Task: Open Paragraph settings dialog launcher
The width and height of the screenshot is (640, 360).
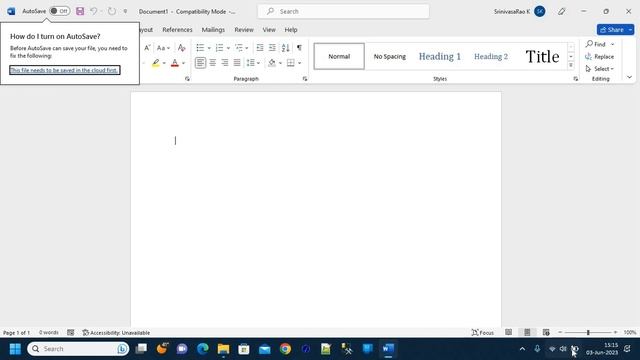Action: coord(305,79)
